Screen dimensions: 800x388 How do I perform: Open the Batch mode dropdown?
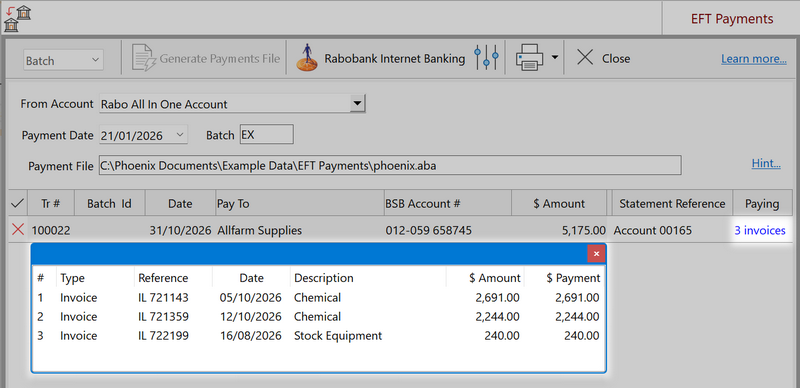pyautogui.click(x=63, y=60)
